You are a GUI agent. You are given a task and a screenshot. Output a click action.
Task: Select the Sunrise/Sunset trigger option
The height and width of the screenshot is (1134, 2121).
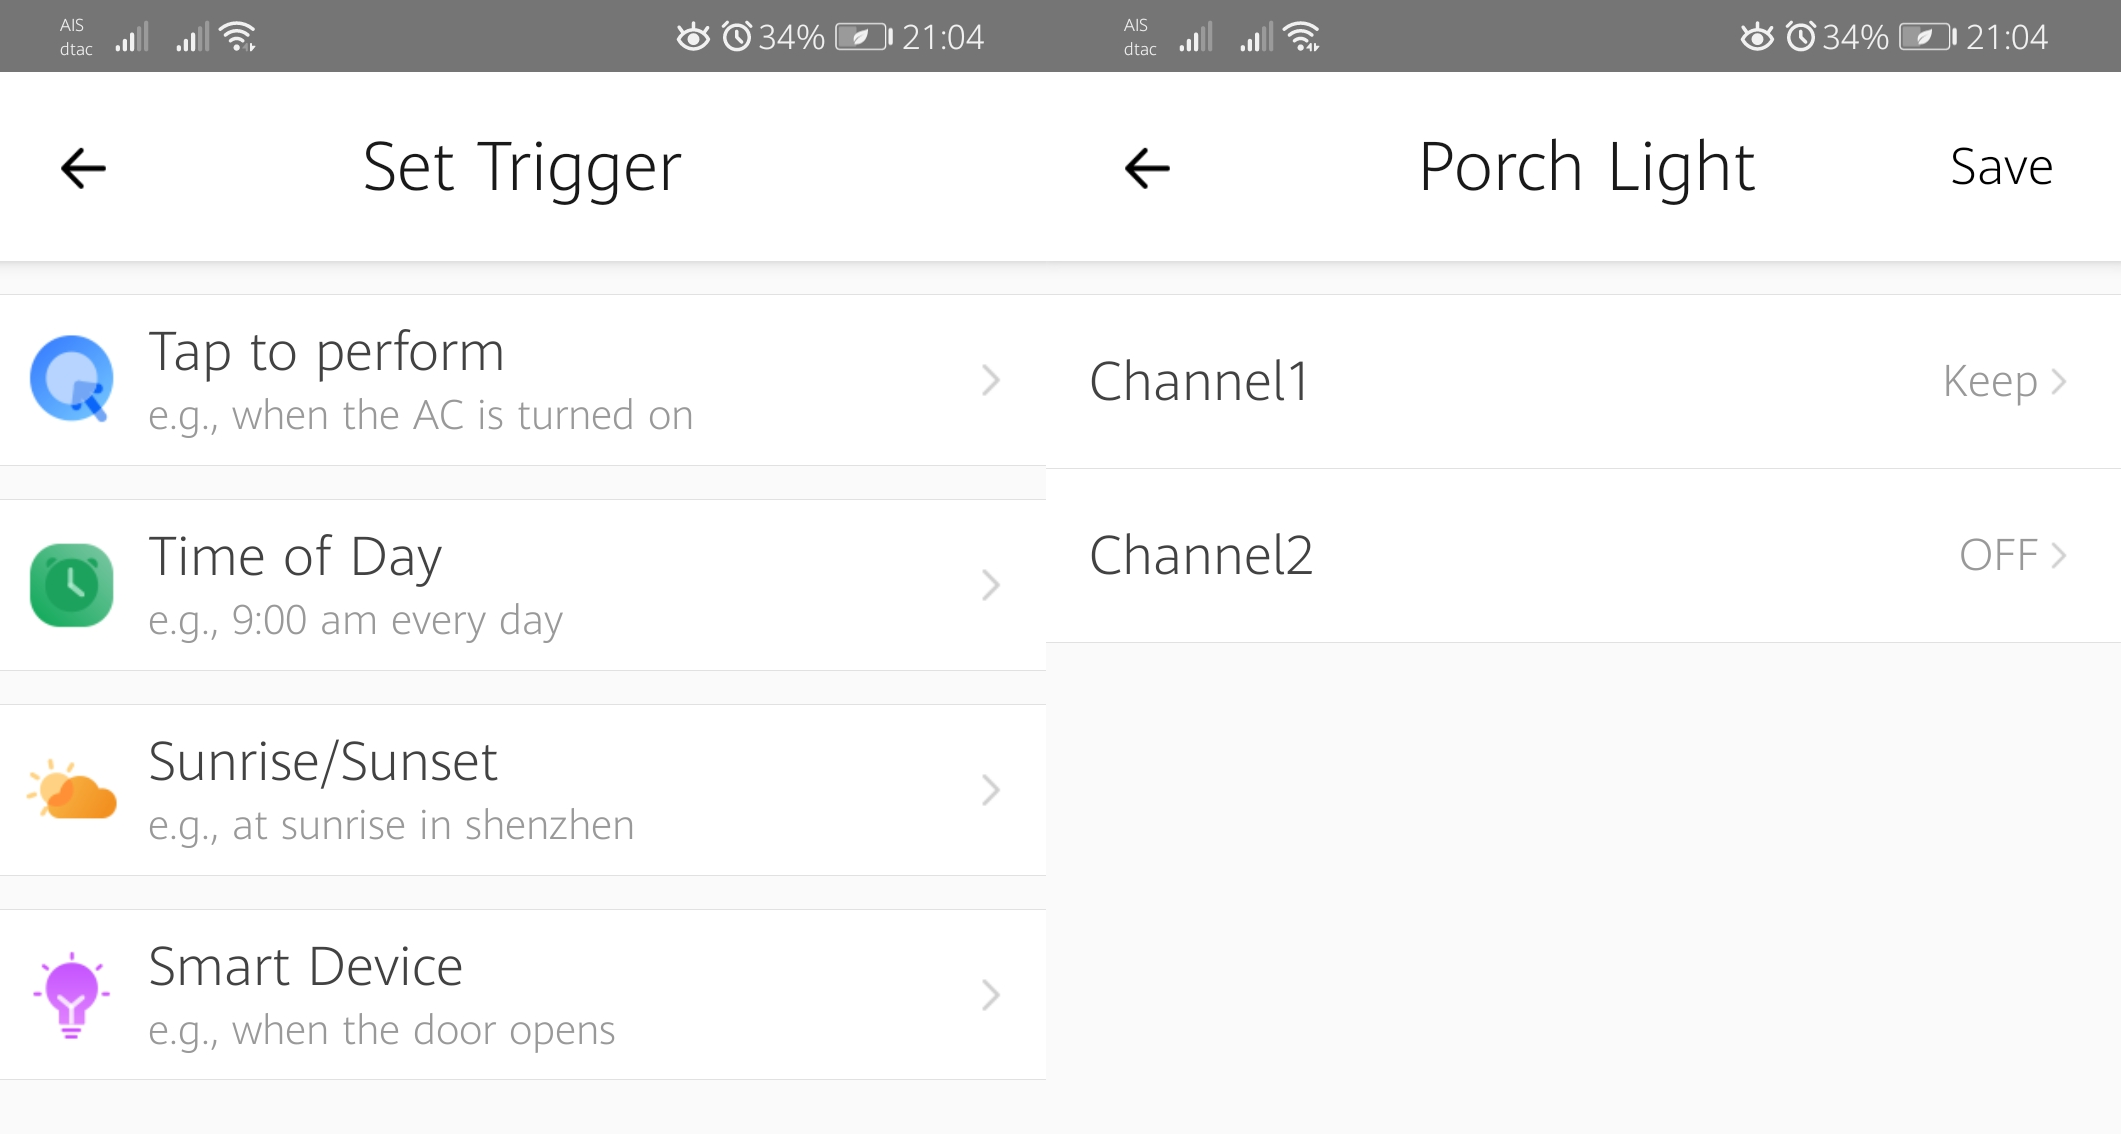(x=523, y=790)
